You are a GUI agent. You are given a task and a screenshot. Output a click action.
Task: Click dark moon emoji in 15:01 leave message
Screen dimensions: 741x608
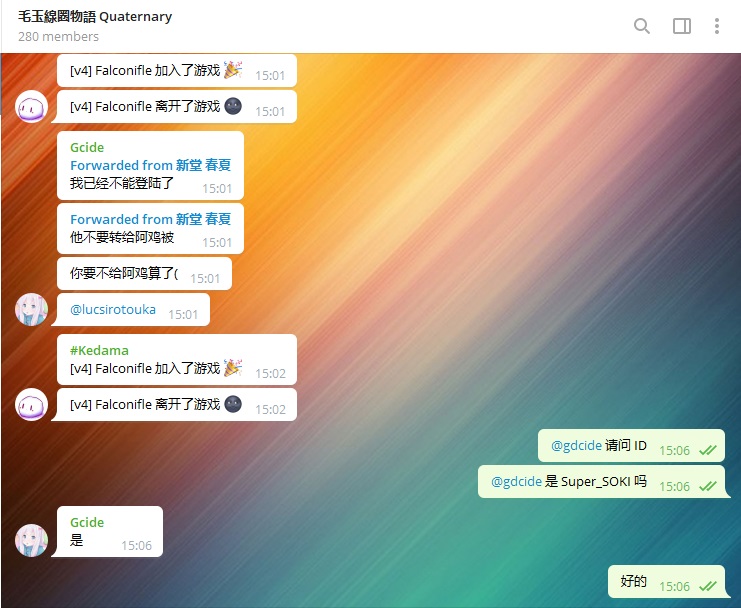click(233, 106)
